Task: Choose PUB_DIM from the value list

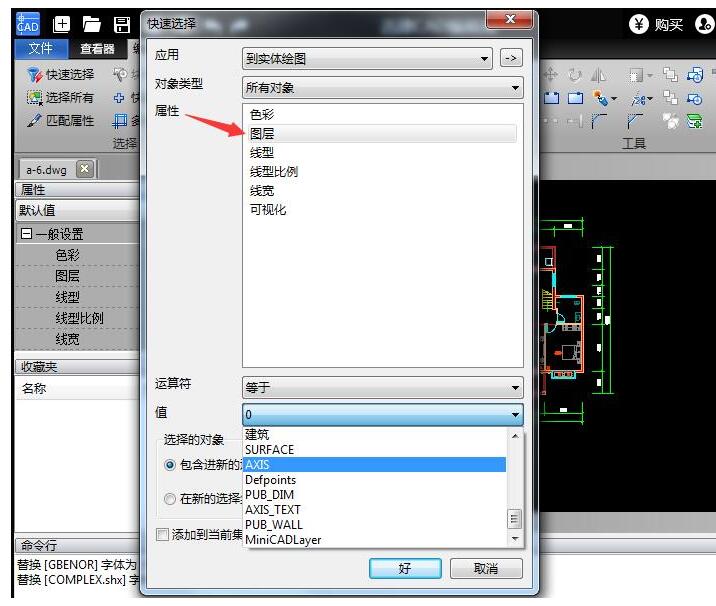Action: pos(374,495)
